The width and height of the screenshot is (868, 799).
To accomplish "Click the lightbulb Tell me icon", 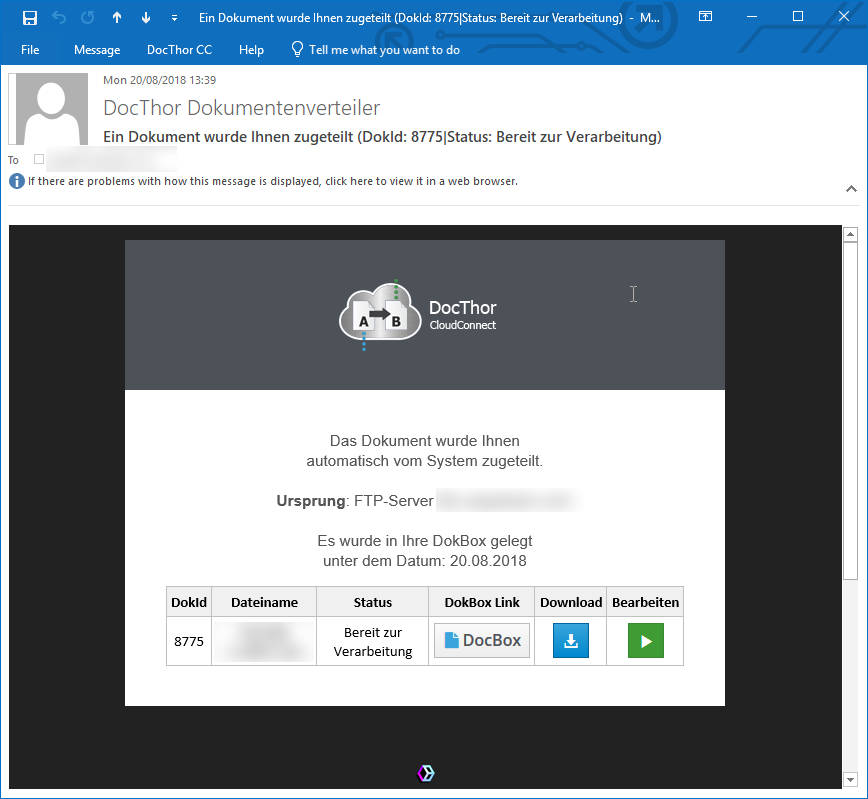I will click(297, 49).
